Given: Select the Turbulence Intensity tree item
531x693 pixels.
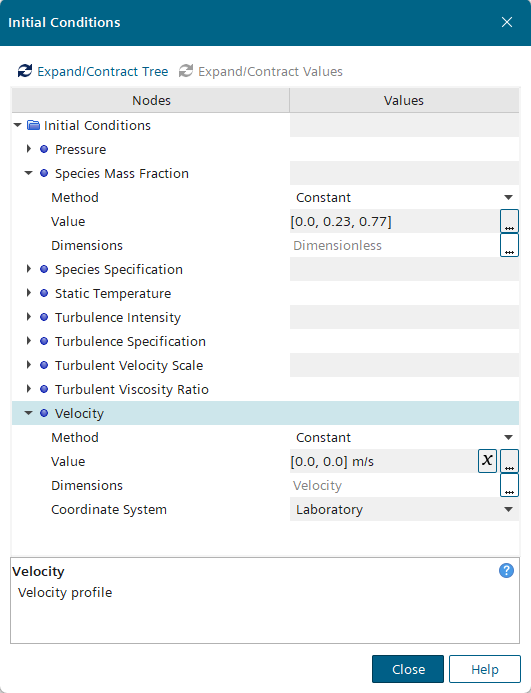Looking at the screenshot, I should point(118,317).
